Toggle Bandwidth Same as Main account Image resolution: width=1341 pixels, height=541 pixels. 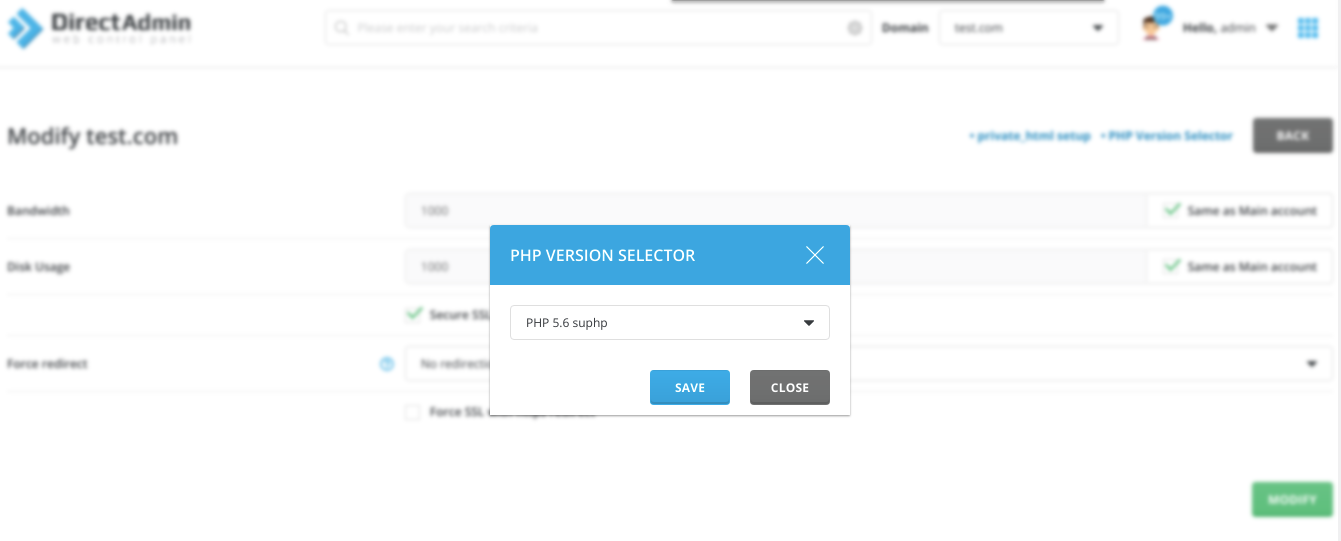1171,211
